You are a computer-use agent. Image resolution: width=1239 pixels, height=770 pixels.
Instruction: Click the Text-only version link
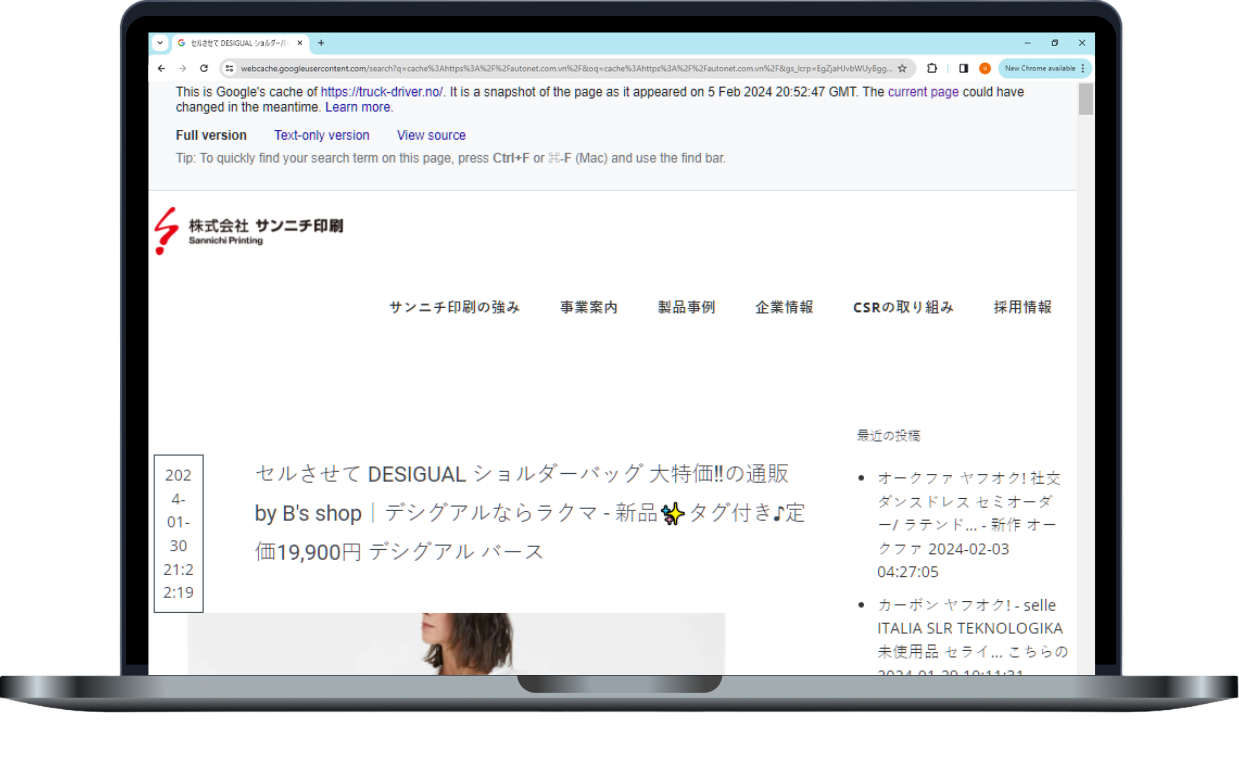click(x=321, y=135)
